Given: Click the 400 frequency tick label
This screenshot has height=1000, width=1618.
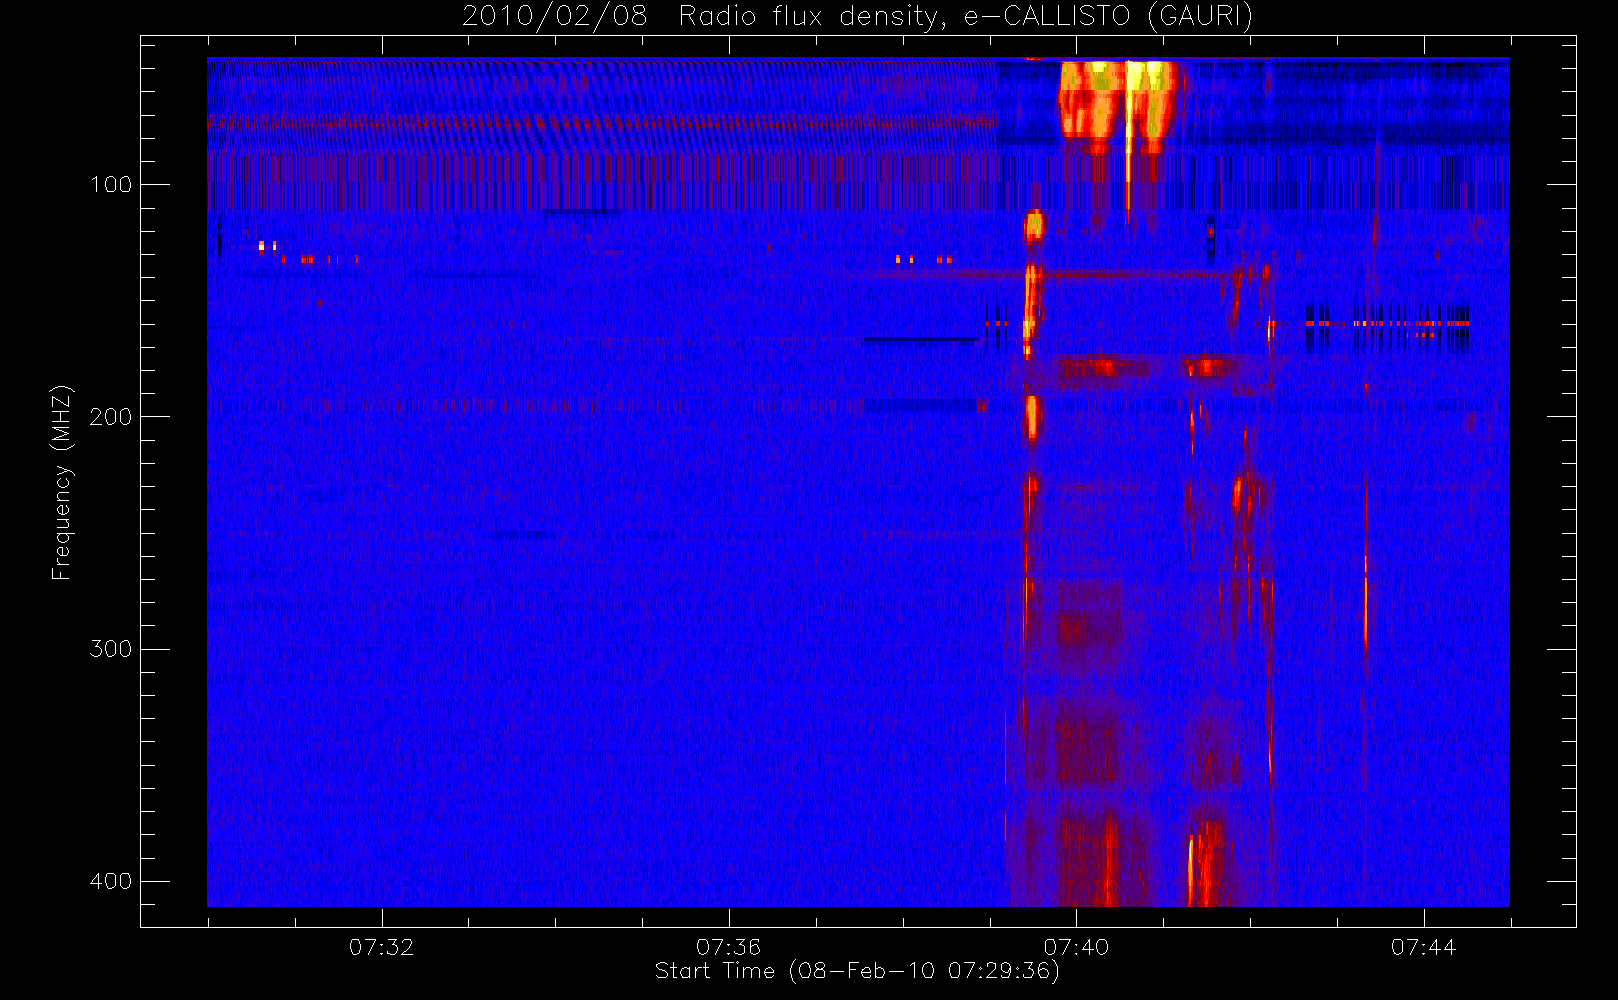Looking at the screenshot, I should 110,881.
